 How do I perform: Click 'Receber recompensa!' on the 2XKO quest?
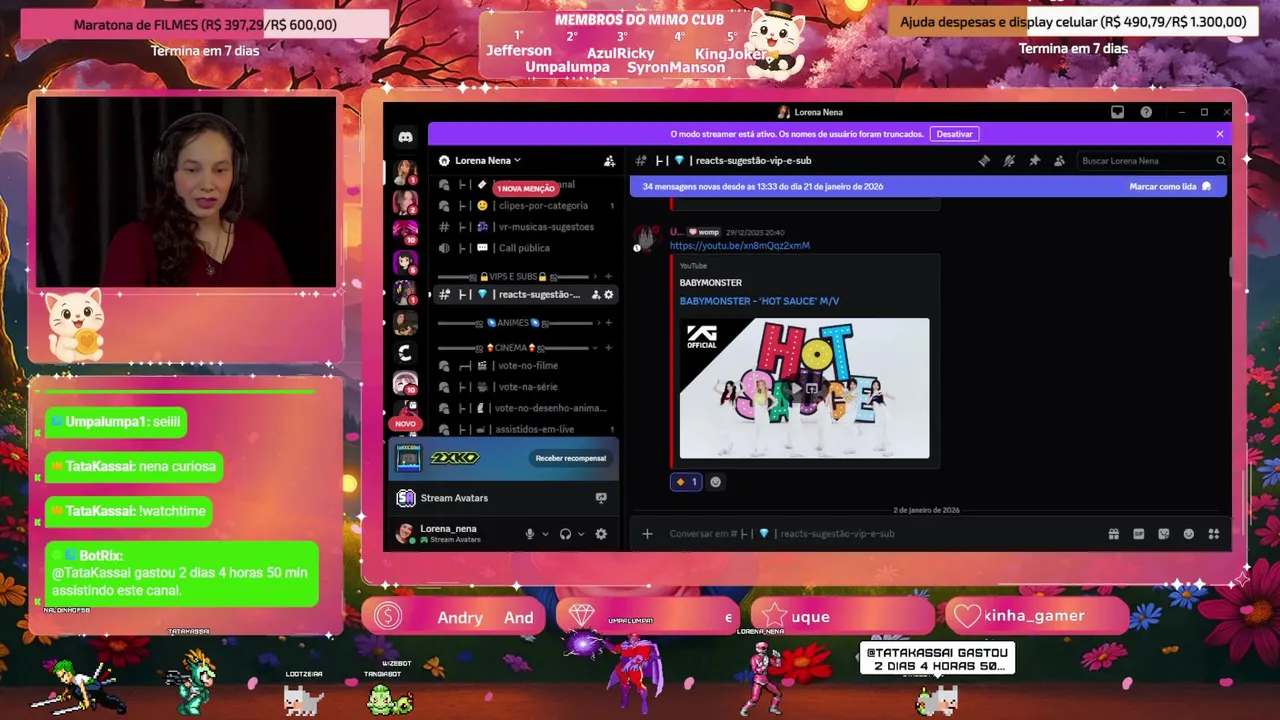570,458
